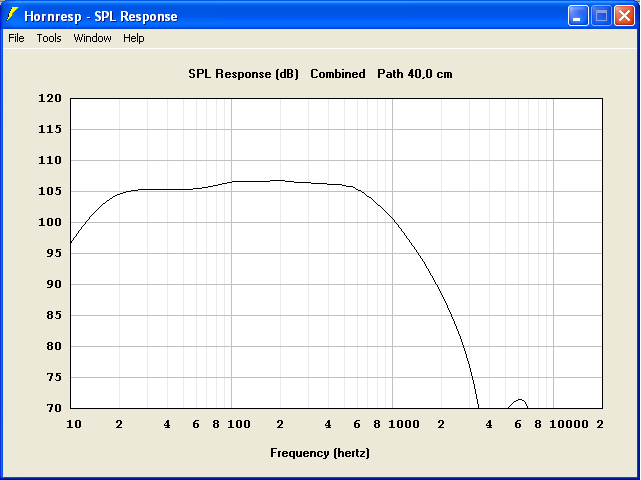Click the 100 Hz x-axis label
This screenshot has height=480, width=641.
[239, 424]
